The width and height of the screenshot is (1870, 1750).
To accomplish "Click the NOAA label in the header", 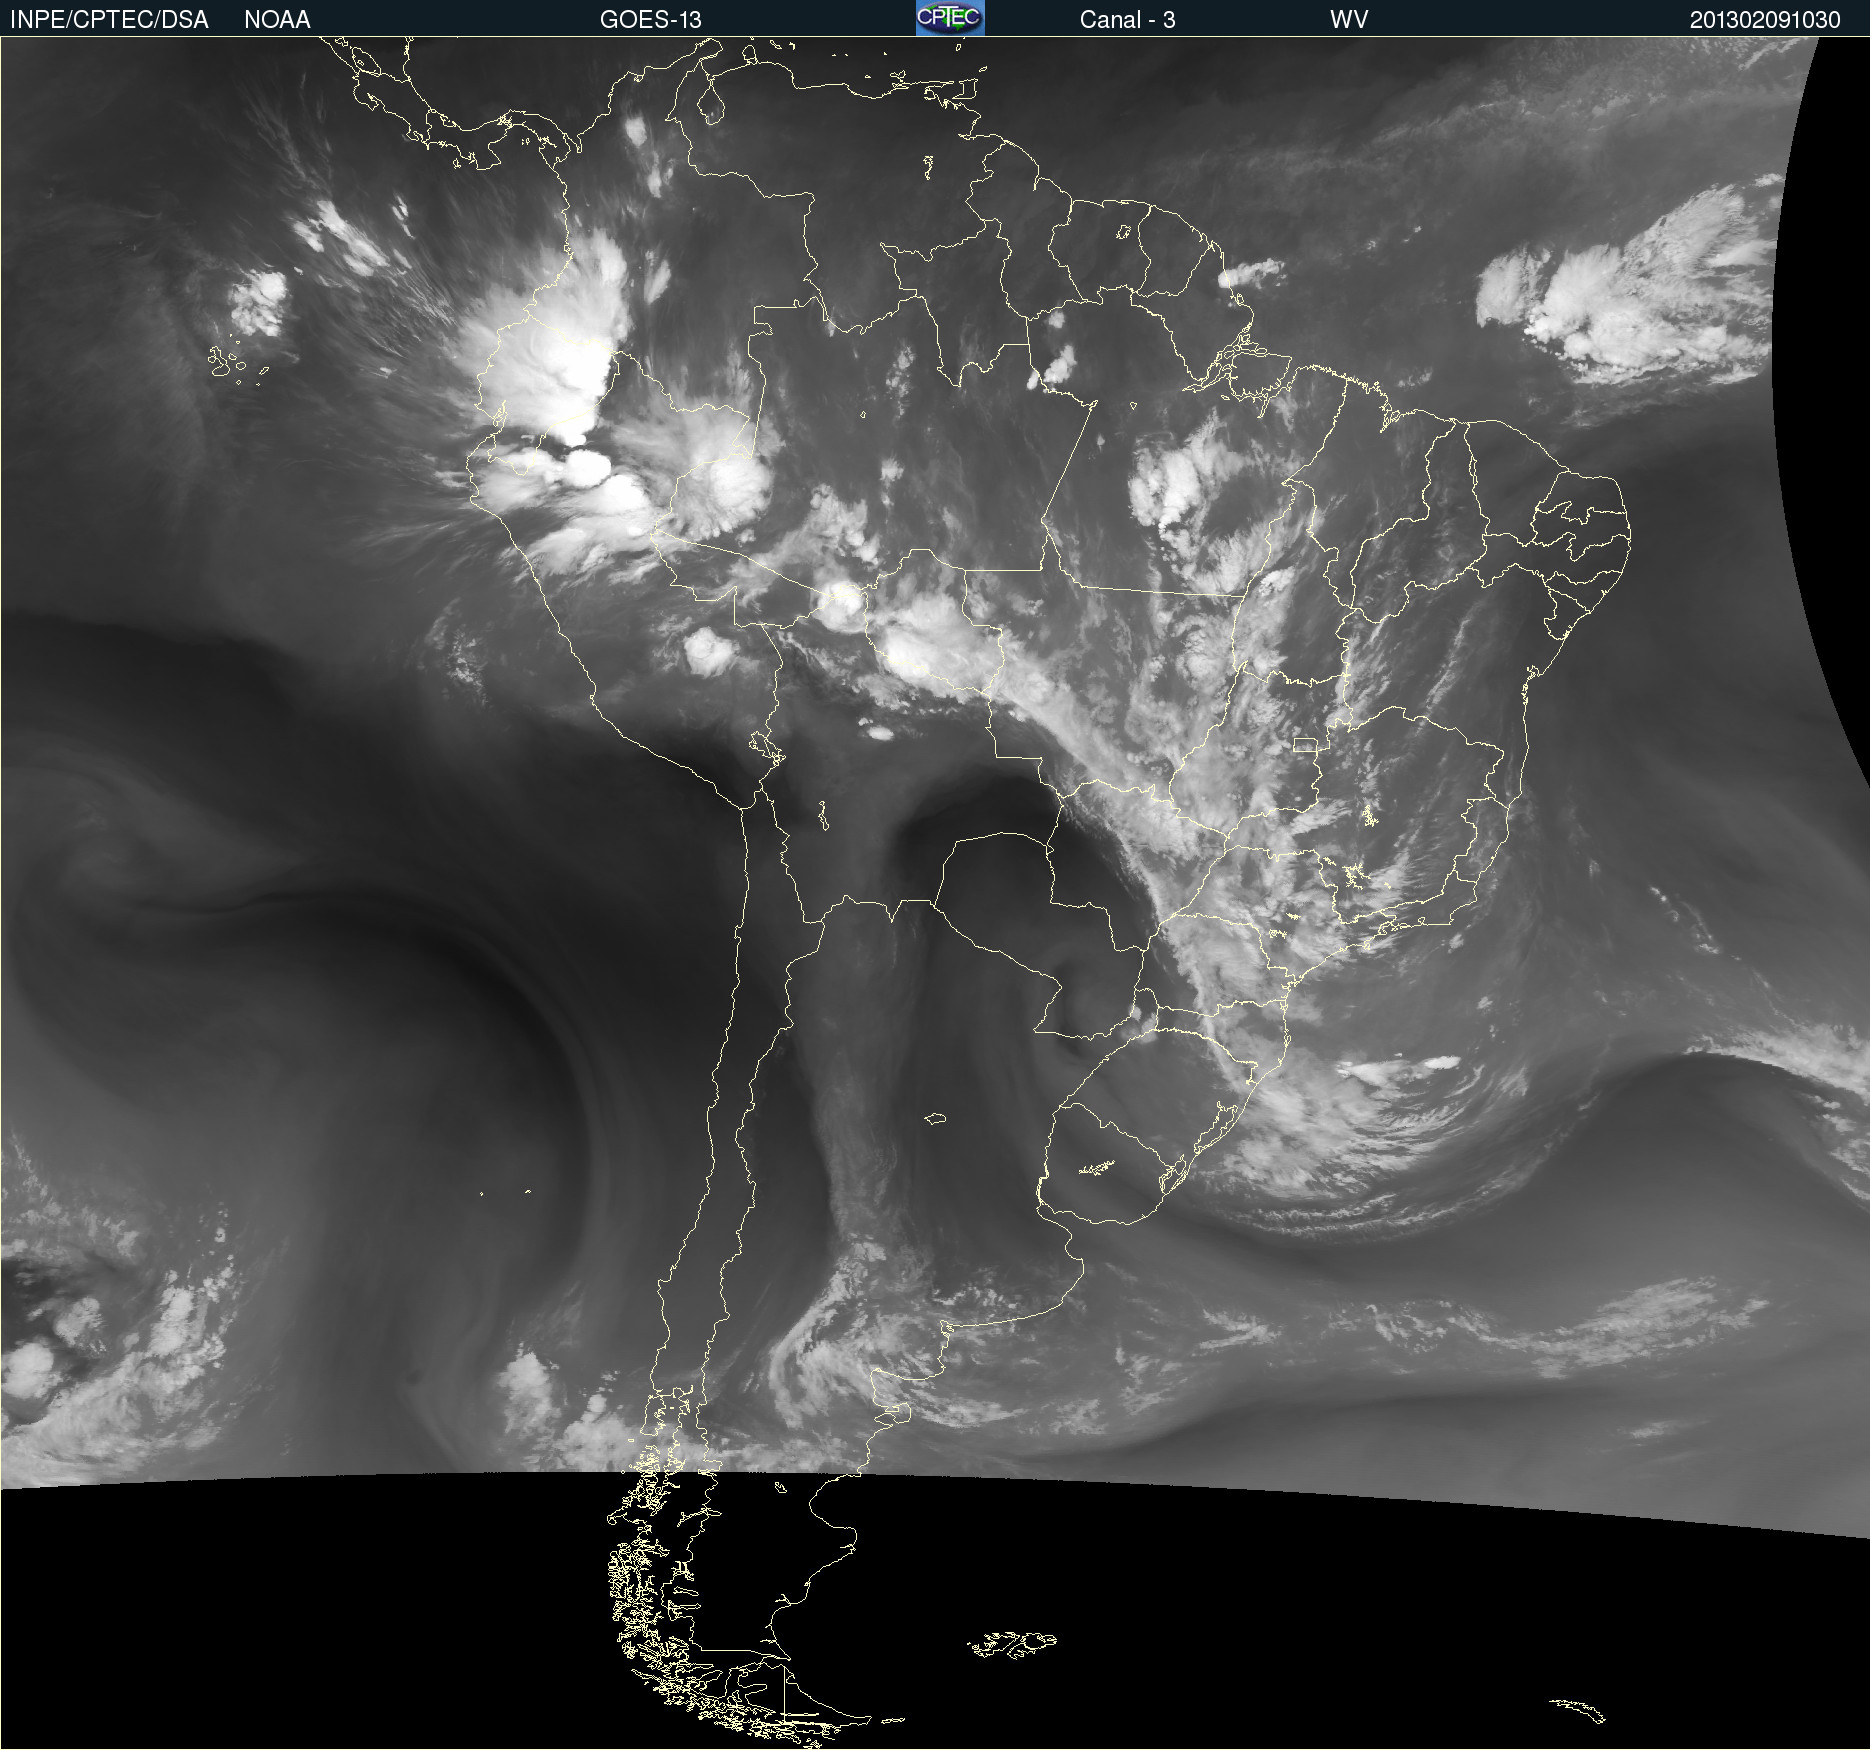I will point(277,19).
